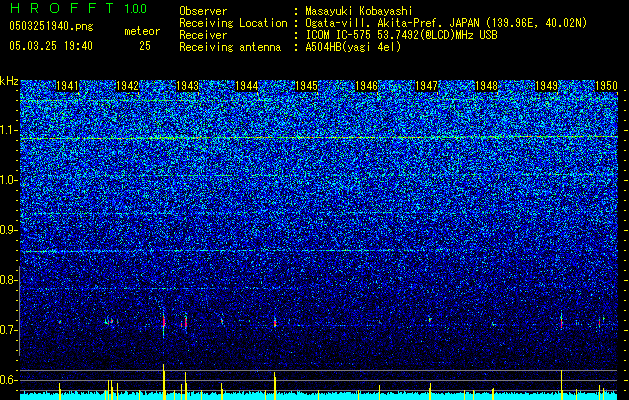Click the 1.1 frequency axis label
The width and height of the screenshot is (629, 400).
point(7,130)
